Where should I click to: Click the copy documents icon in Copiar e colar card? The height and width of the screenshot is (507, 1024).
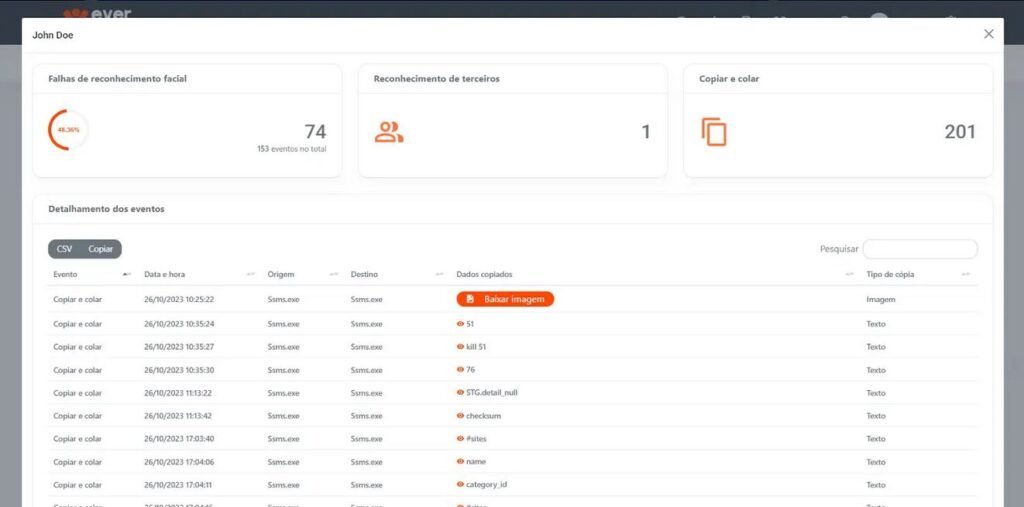pos(714,132)
